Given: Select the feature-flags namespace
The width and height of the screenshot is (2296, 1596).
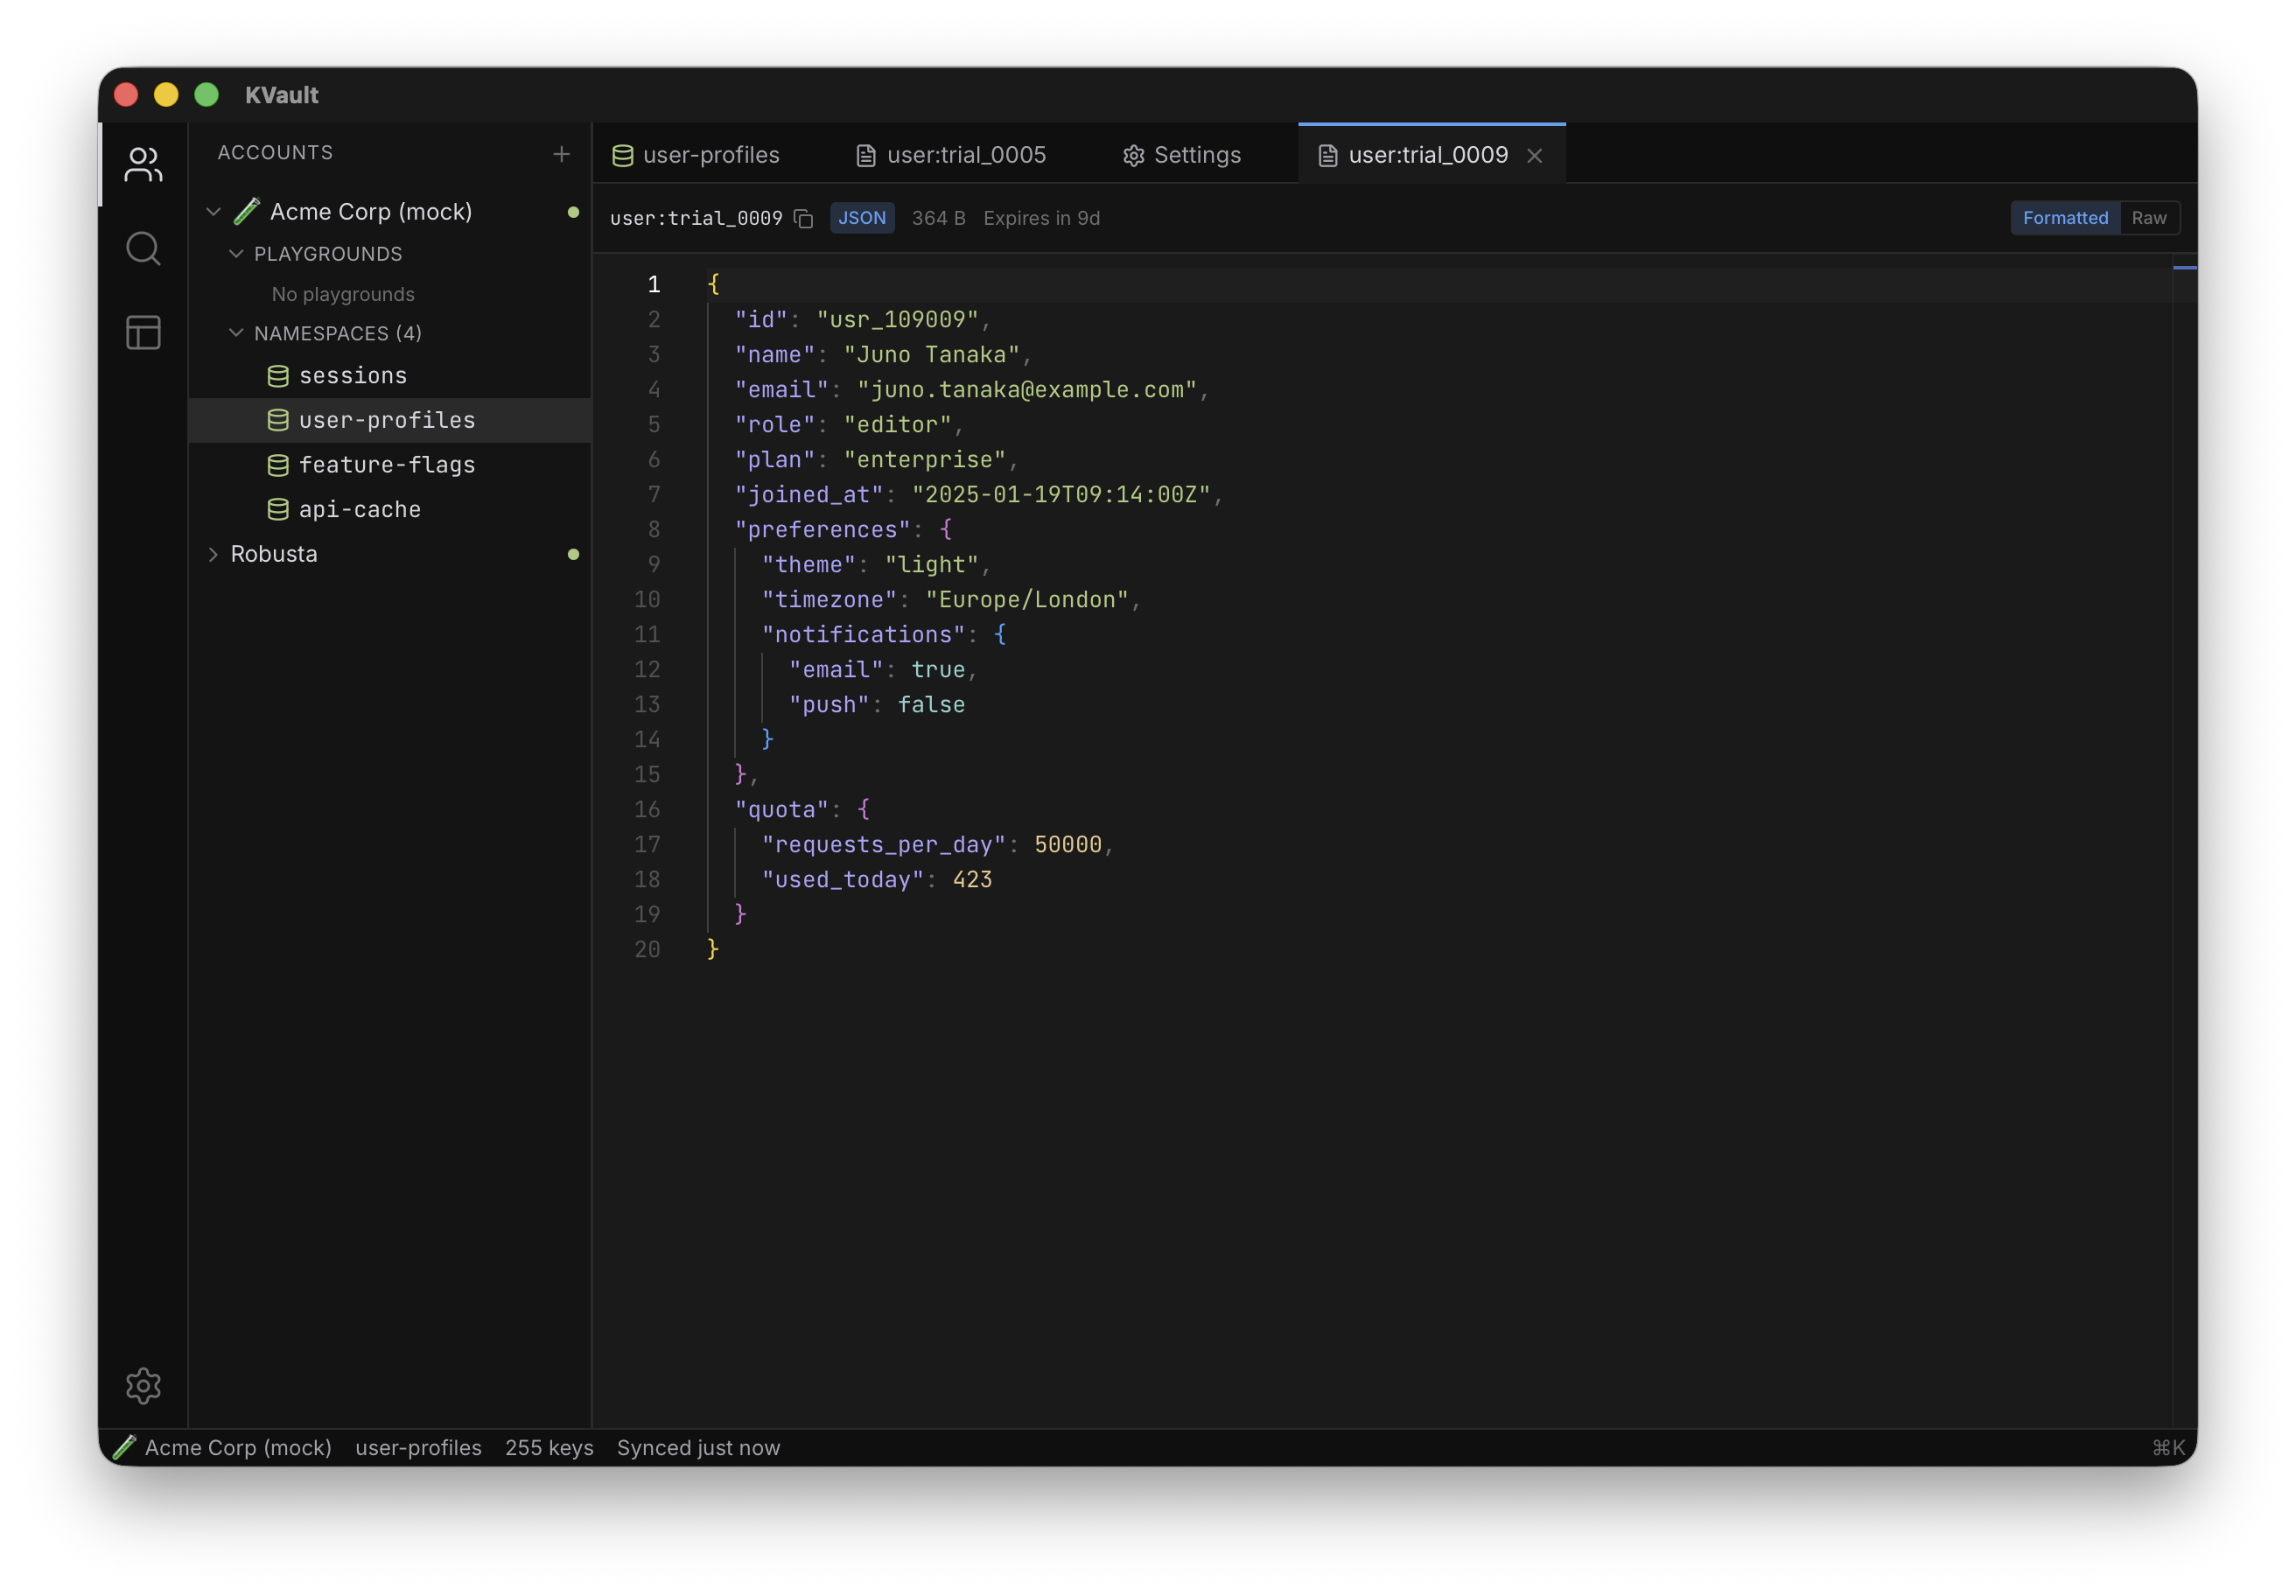Looking at the screenshot, I should [x=386, y=465].
